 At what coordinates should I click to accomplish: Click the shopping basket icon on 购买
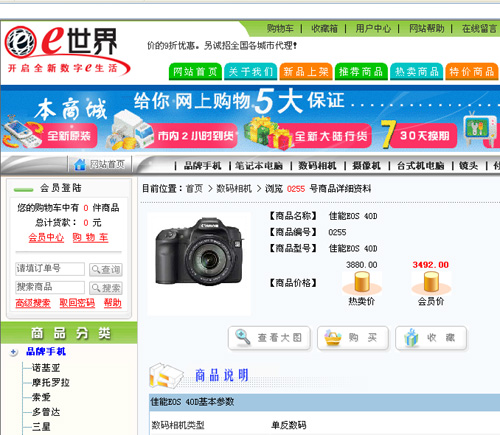[333, 338]
